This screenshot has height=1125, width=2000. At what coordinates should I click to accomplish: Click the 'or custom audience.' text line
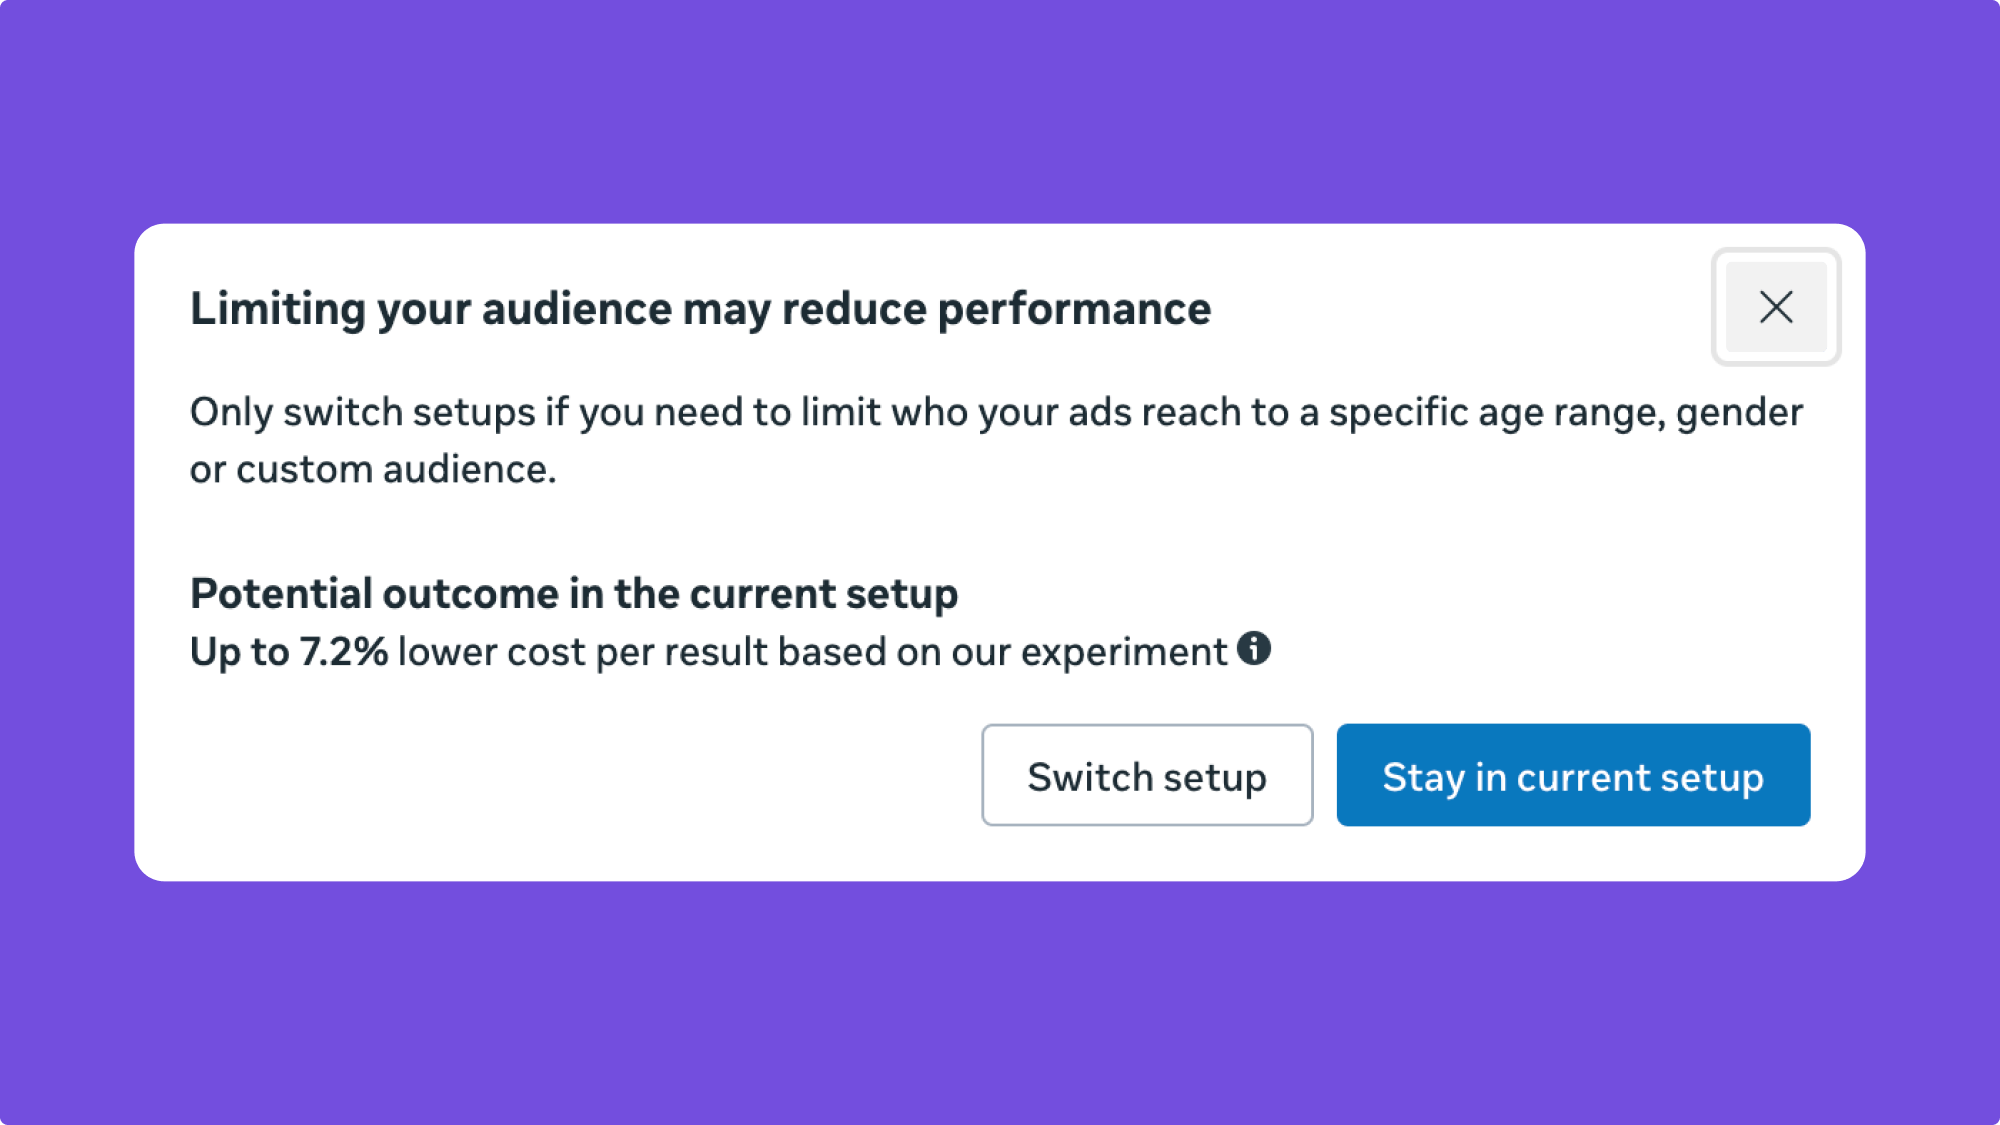(x=373, y=469)
